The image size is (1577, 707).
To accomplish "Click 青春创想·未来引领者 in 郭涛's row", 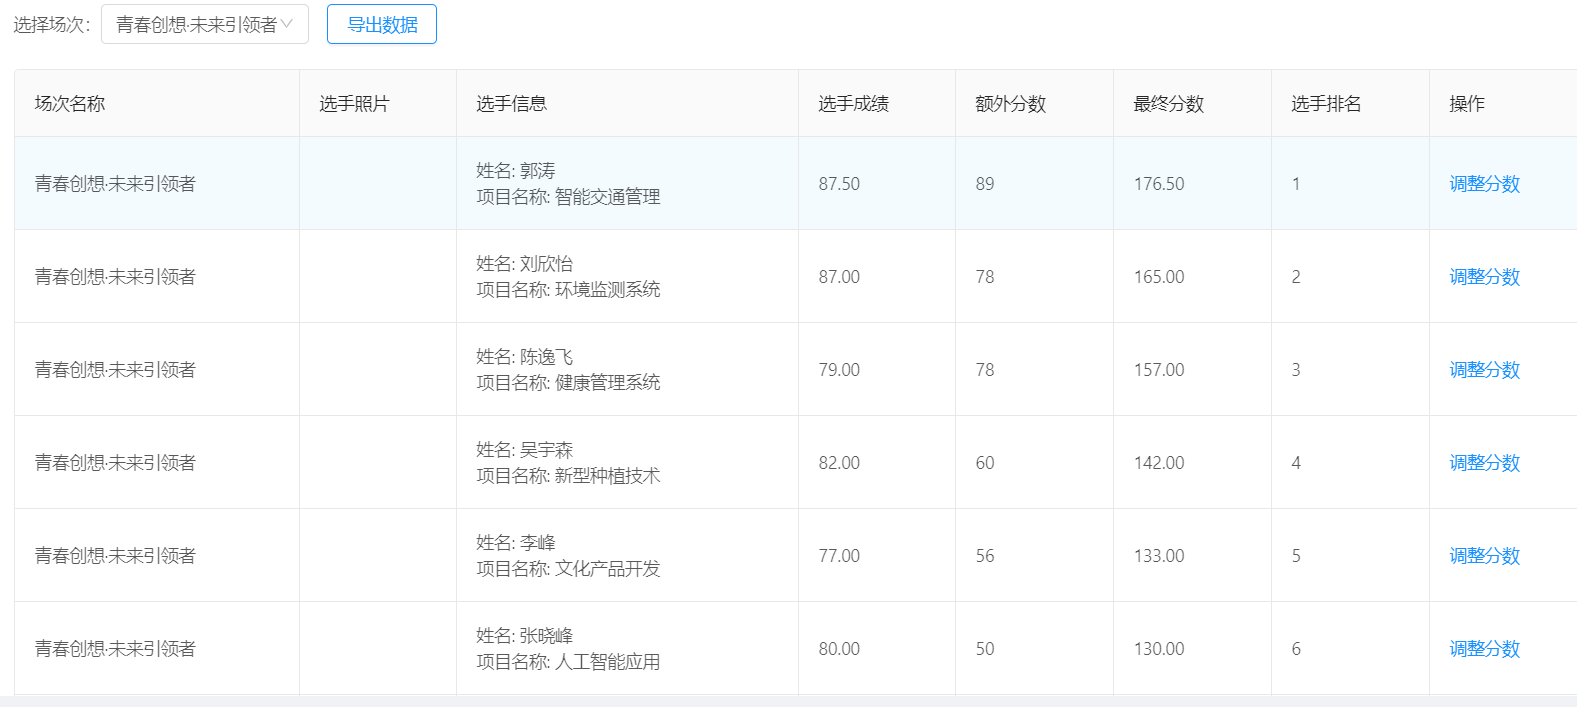I will [115, 184].
